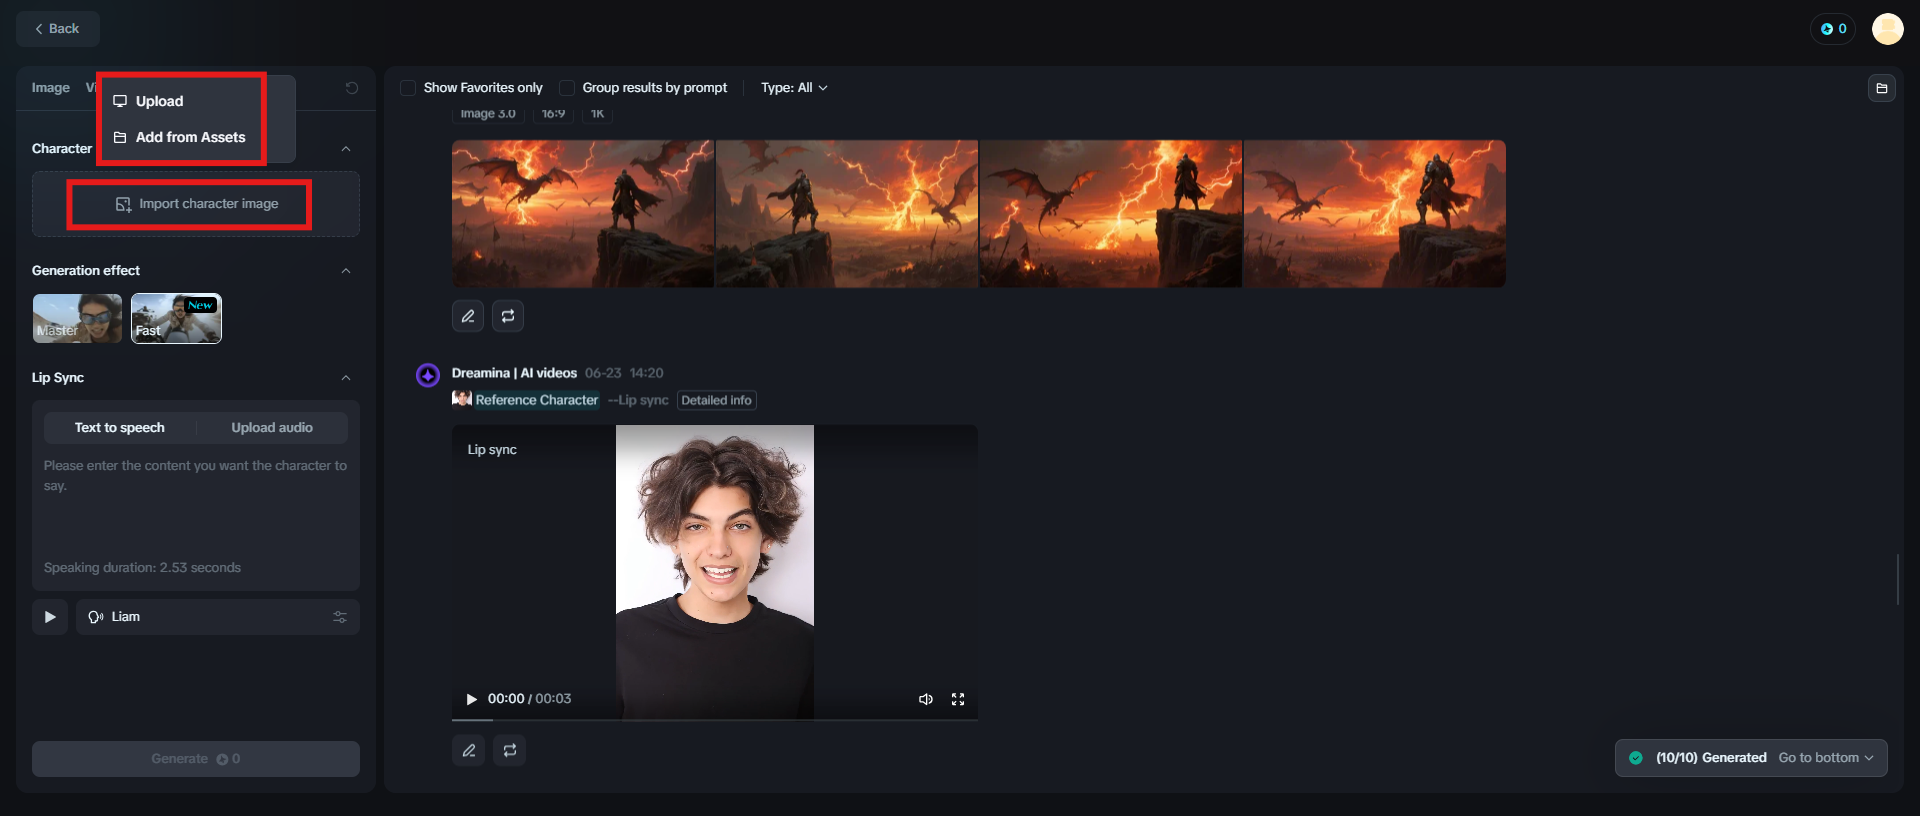Click the (10/10) Generated status

tap(1711, 758)
